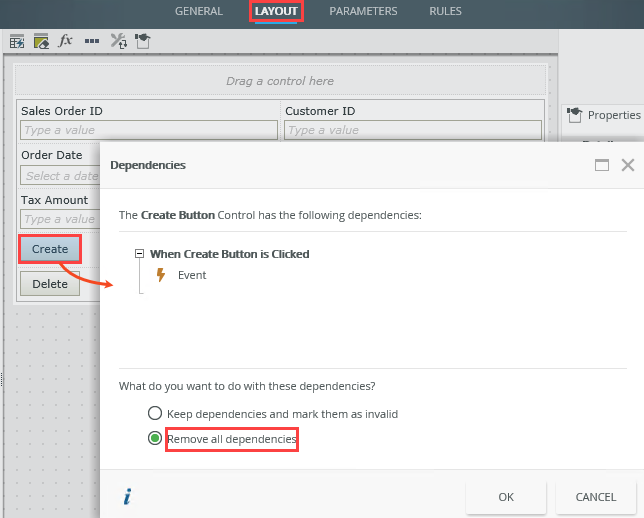Go to the RULES tab
Screen dimensions: 644x518
pos(445,11)
